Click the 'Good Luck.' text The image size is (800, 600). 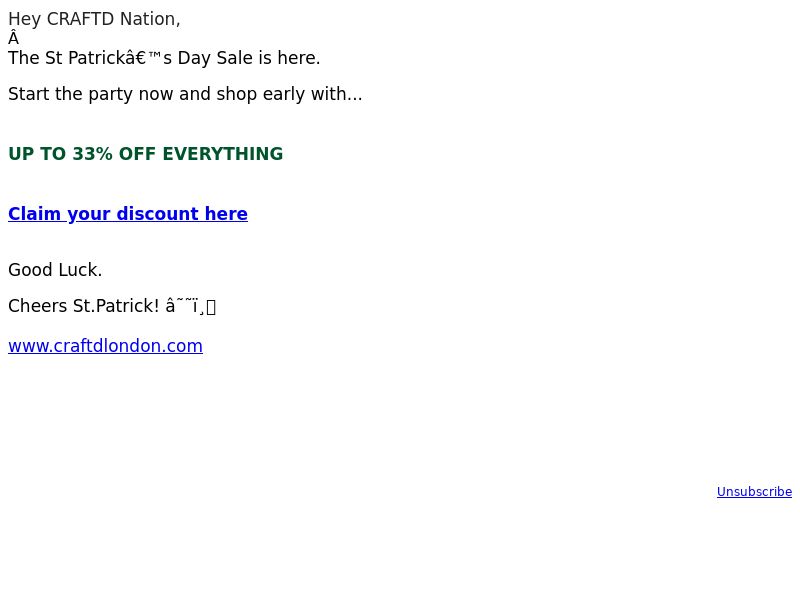(x=55, y=270)
